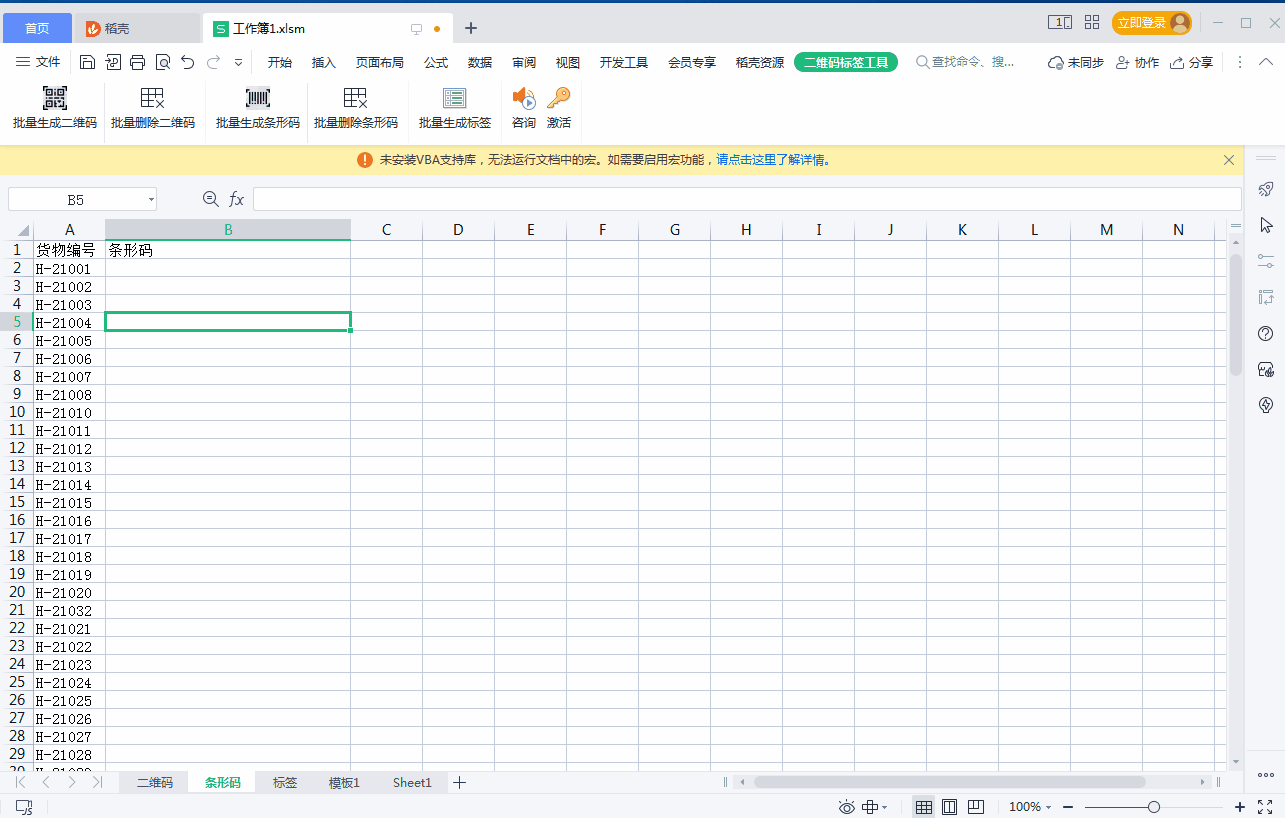Click the print icon in quick toolbar
Image resolution: width=1285 pixels, height=818 pixels.
click(x=138, y=62)
